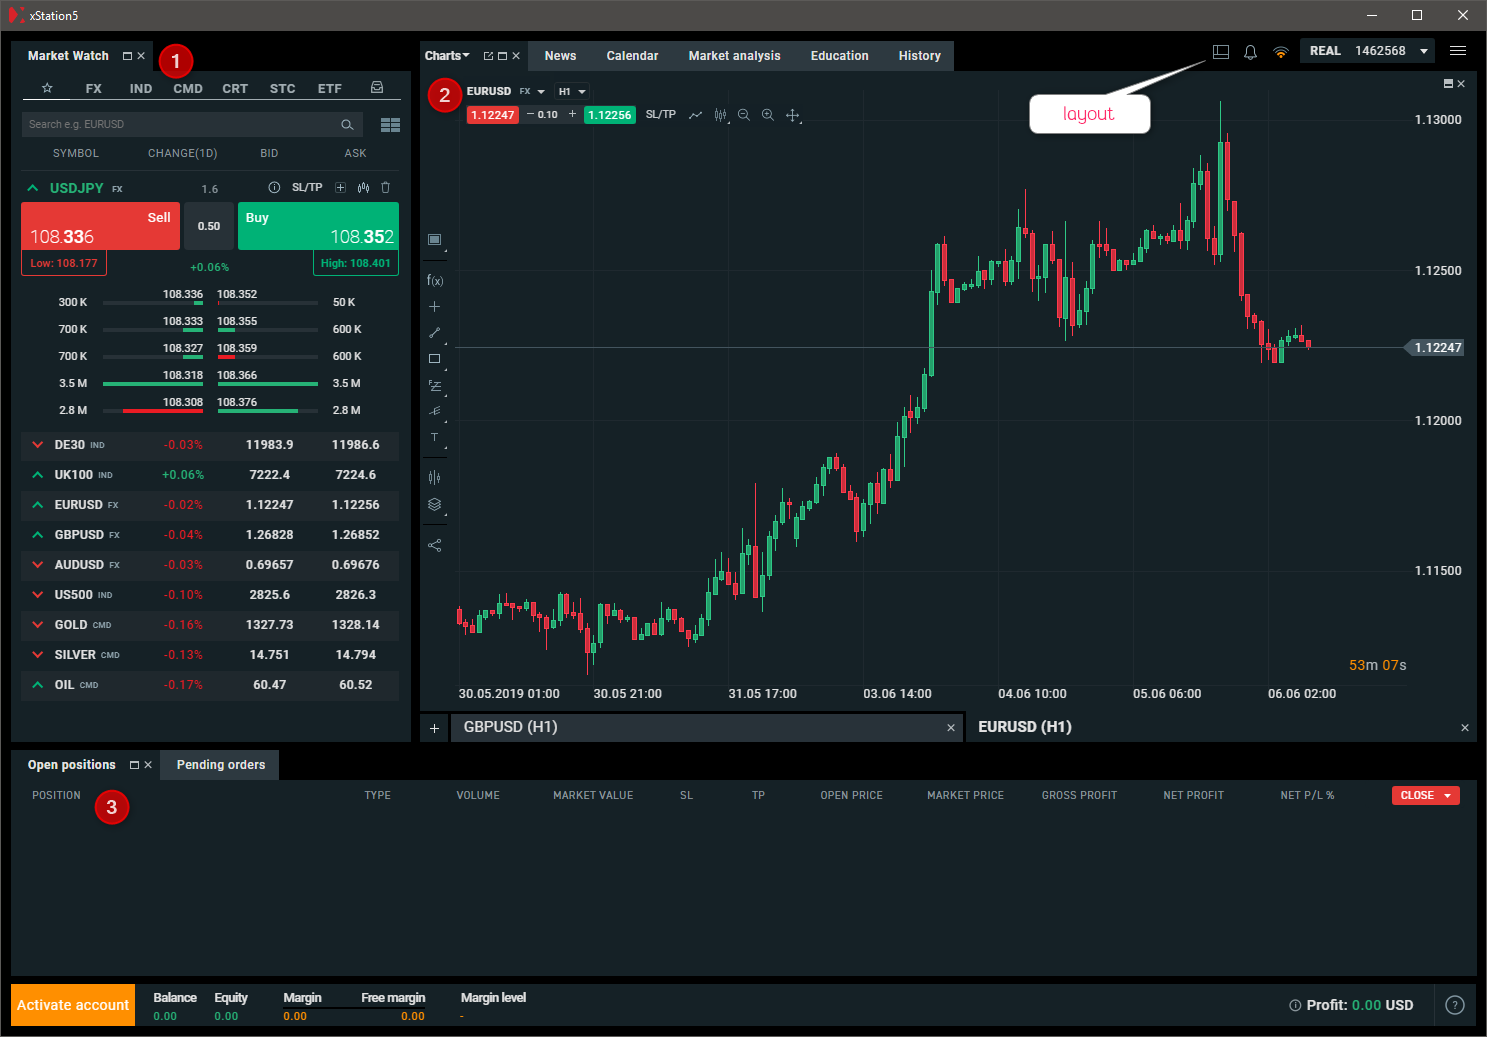Select the text annotation tool
This screenshot has width=1487, height=1037.
435,438
